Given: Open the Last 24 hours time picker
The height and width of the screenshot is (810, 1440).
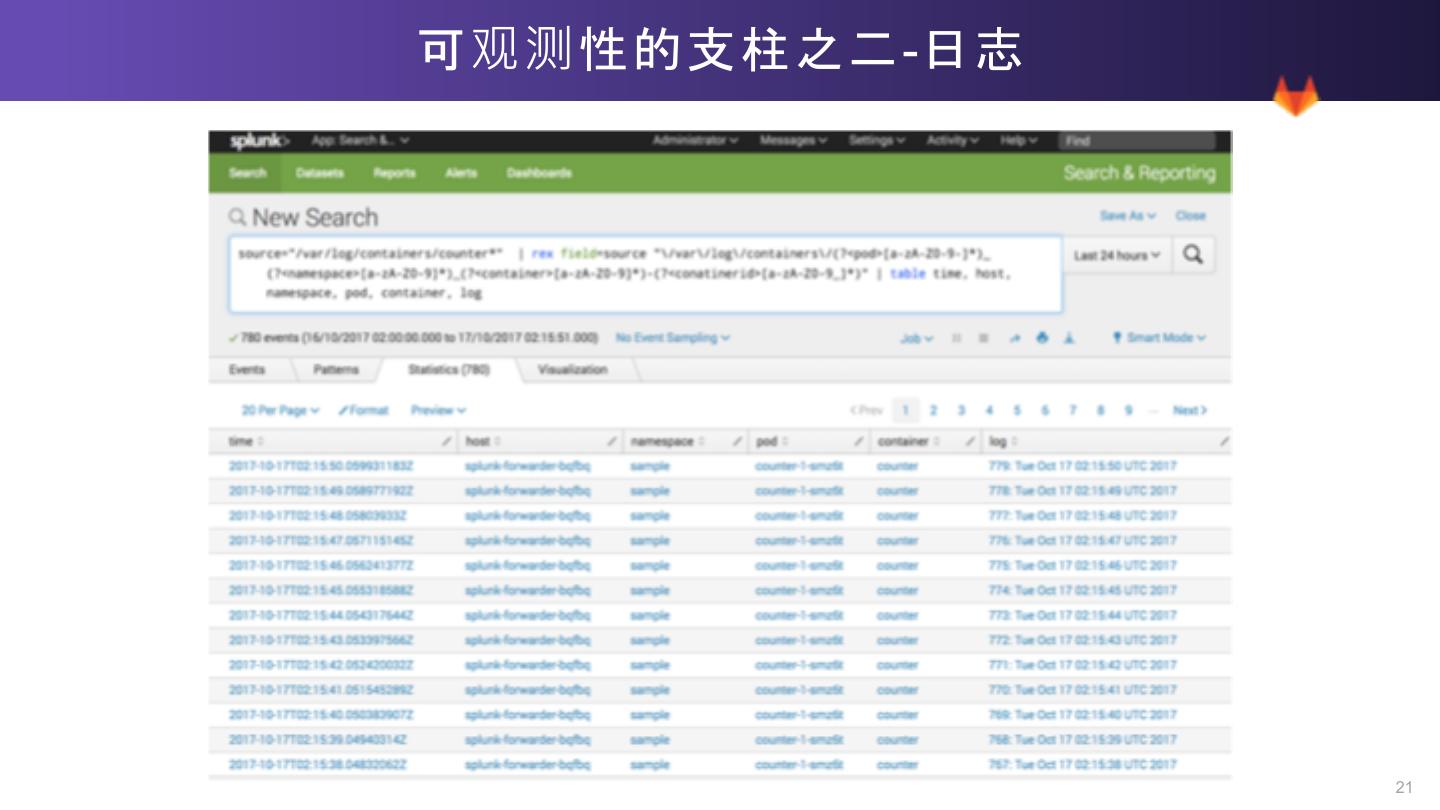Looking at the screenshot, I should [1117, 256].
